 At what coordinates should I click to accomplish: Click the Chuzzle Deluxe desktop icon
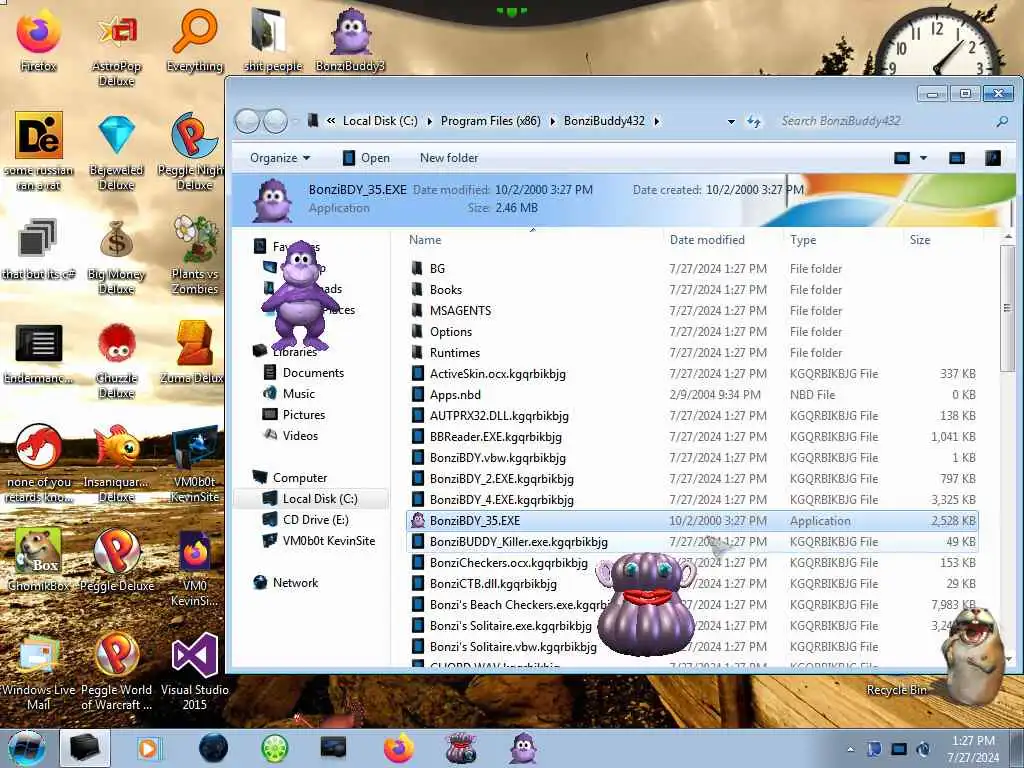click(117, 360)
